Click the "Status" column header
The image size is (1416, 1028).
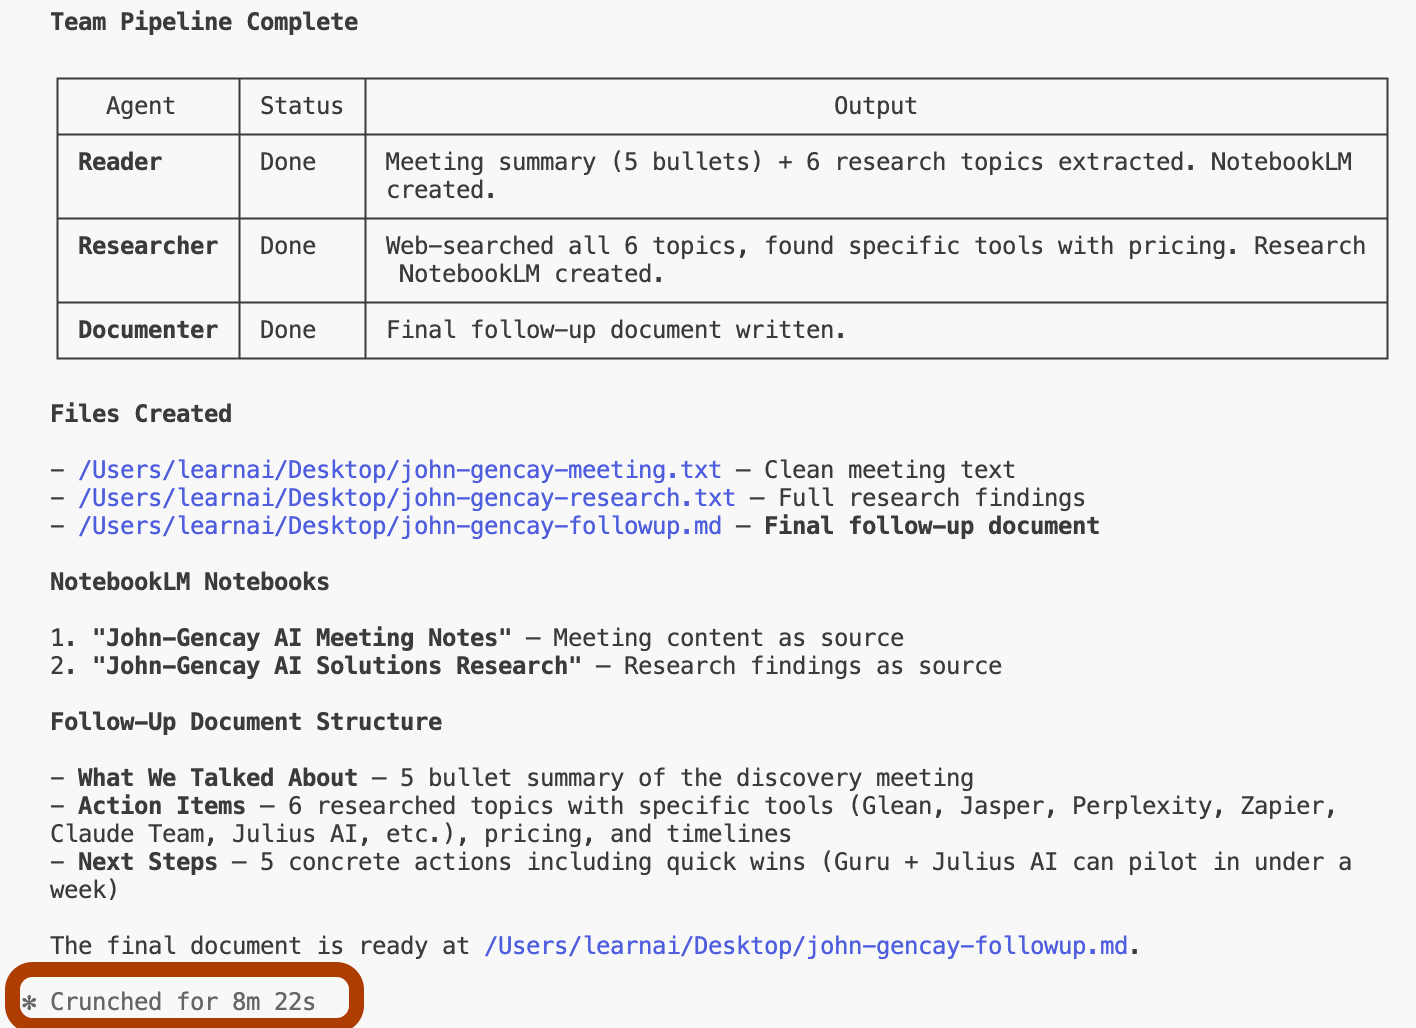[302, 106]
